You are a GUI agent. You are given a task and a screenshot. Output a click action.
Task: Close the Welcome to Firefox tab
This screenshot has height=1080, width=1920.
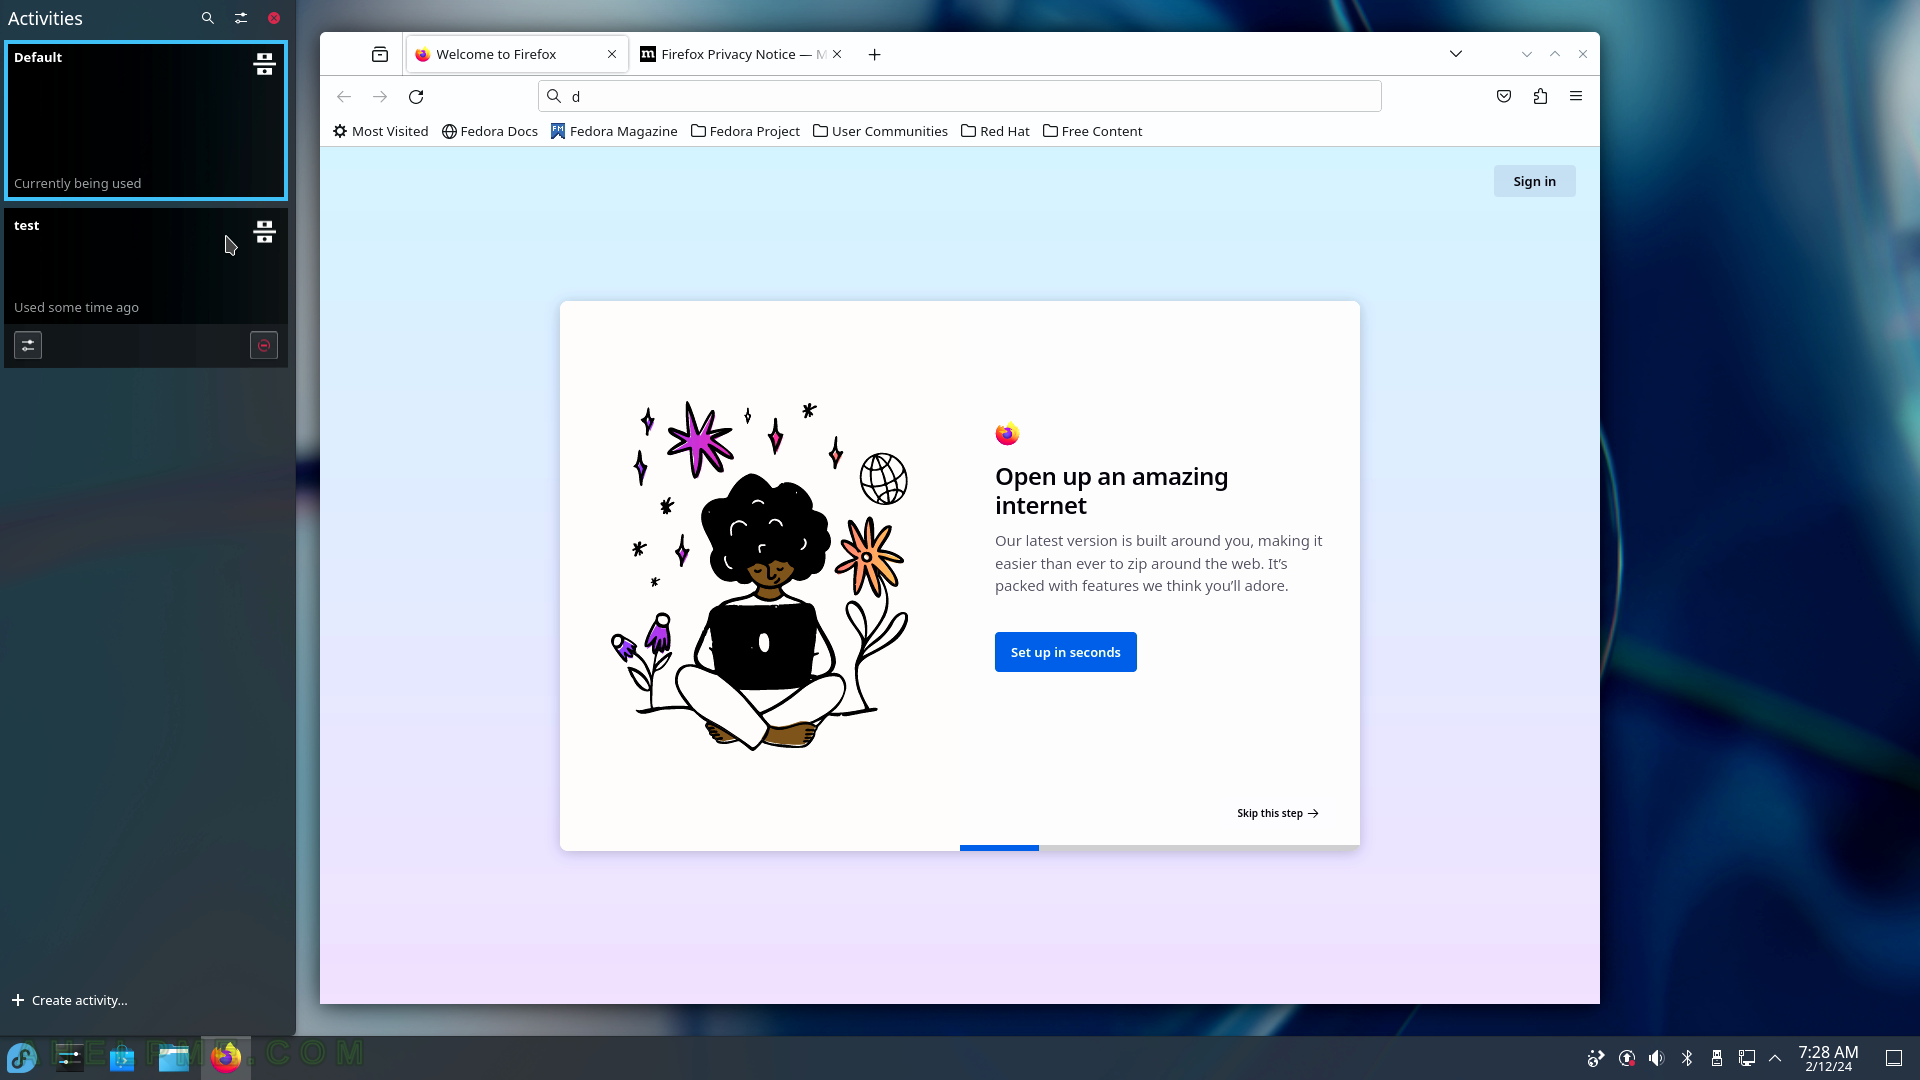click(x=612, y=54)
